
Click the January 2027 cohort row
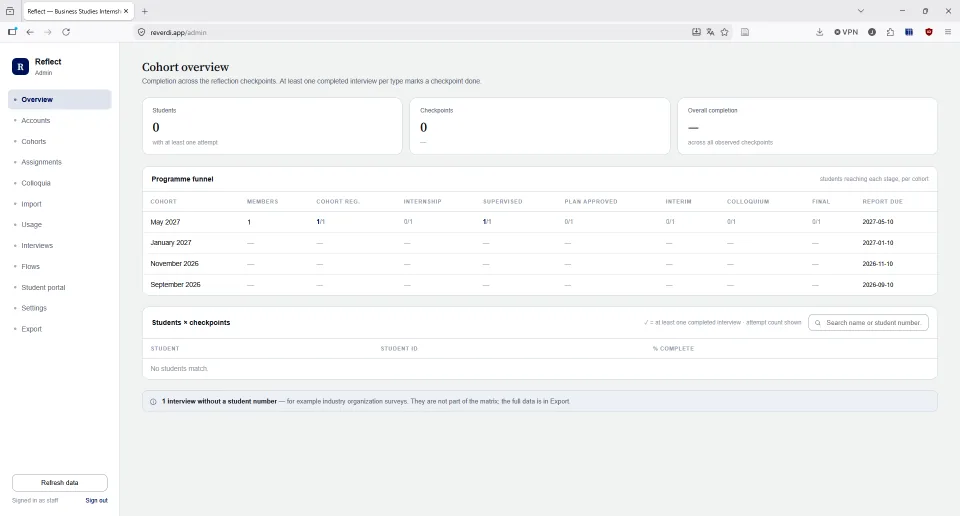pos(539,242)
